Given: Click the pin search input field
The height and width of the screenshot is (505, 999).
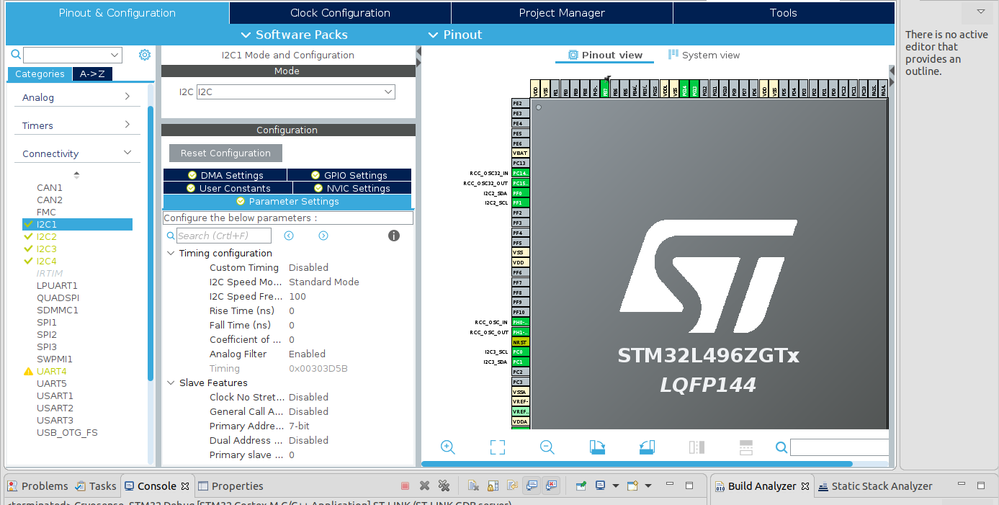Looking at the screenshot, I should click(839, 447).
